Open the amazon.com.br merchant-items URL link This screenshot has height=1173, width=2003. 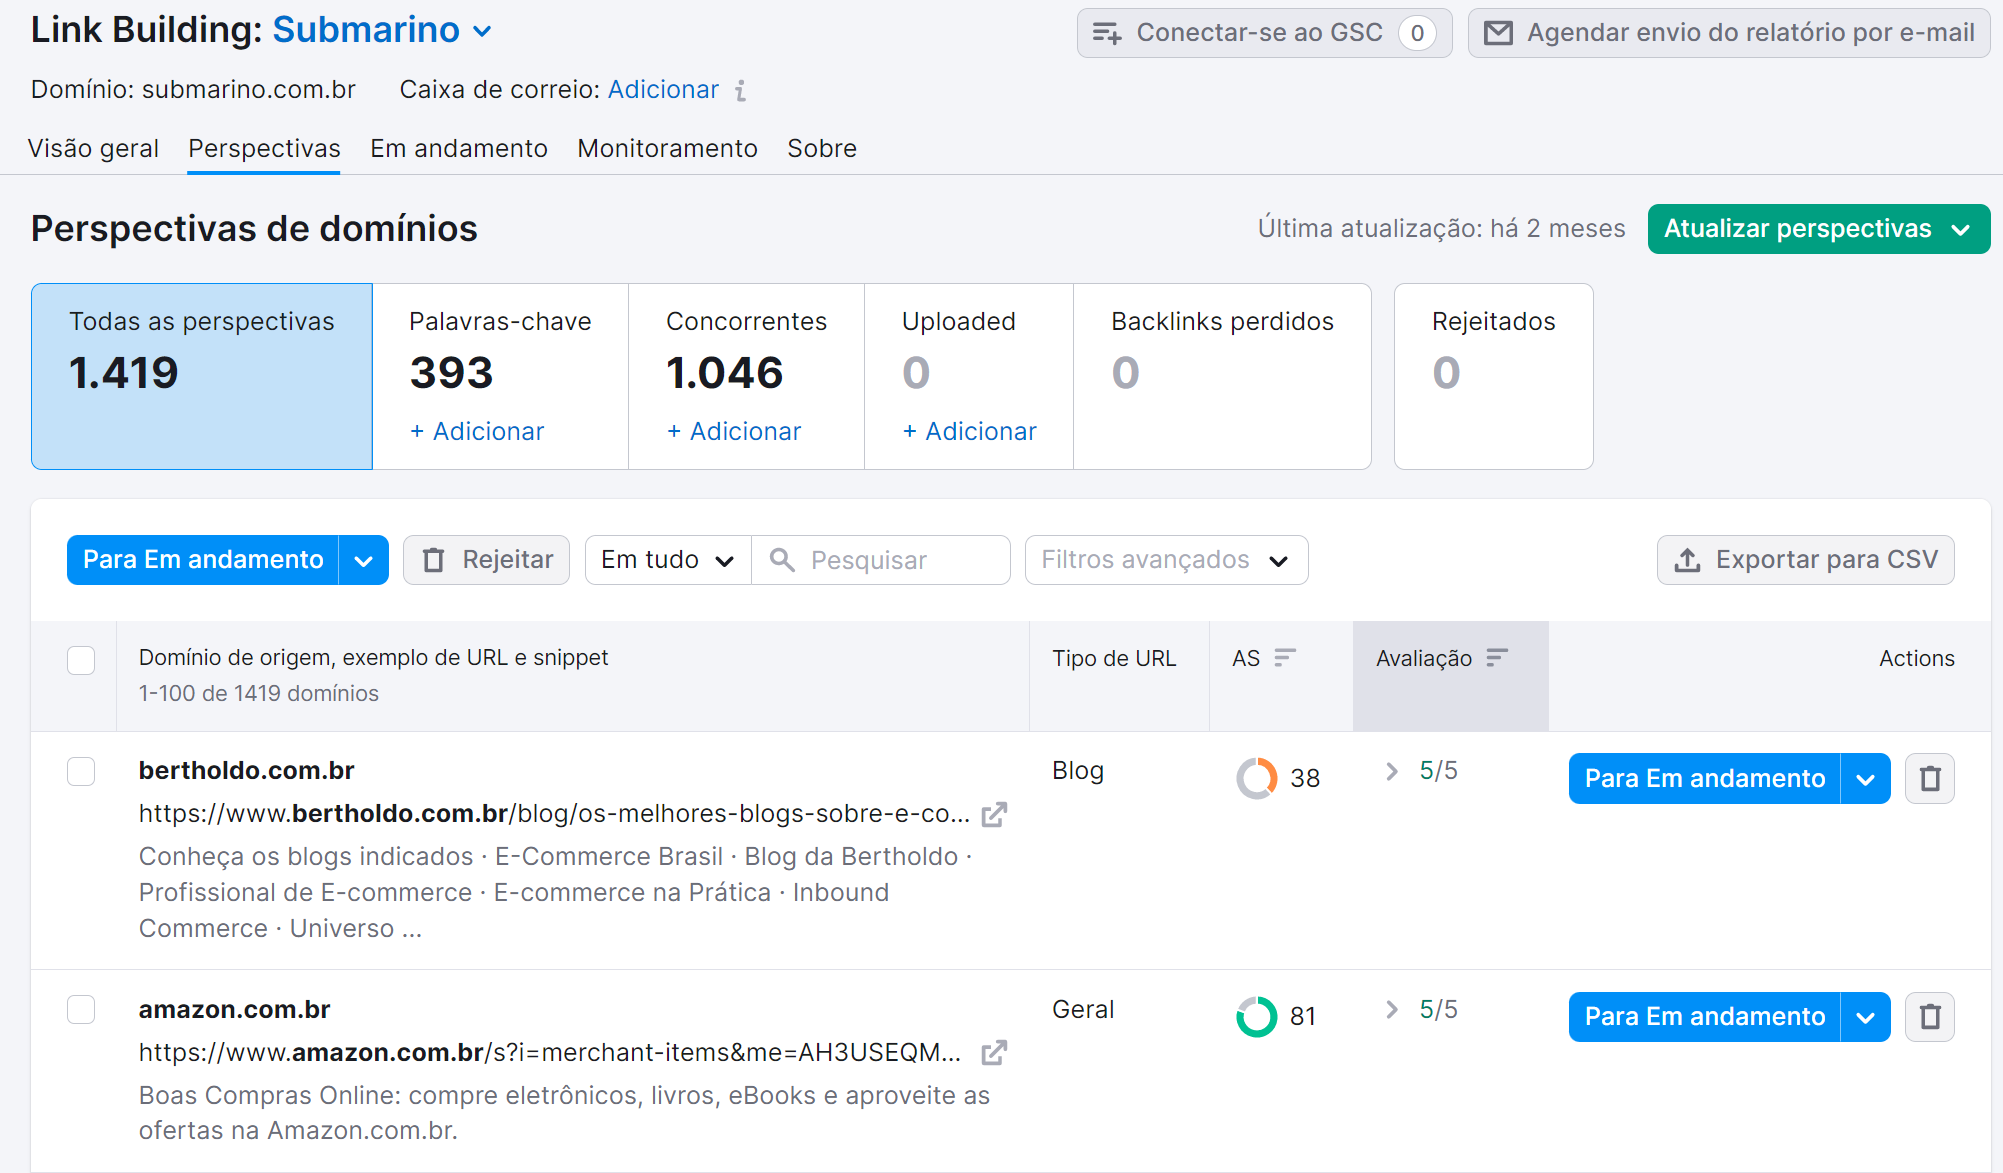click(550, 1053)
